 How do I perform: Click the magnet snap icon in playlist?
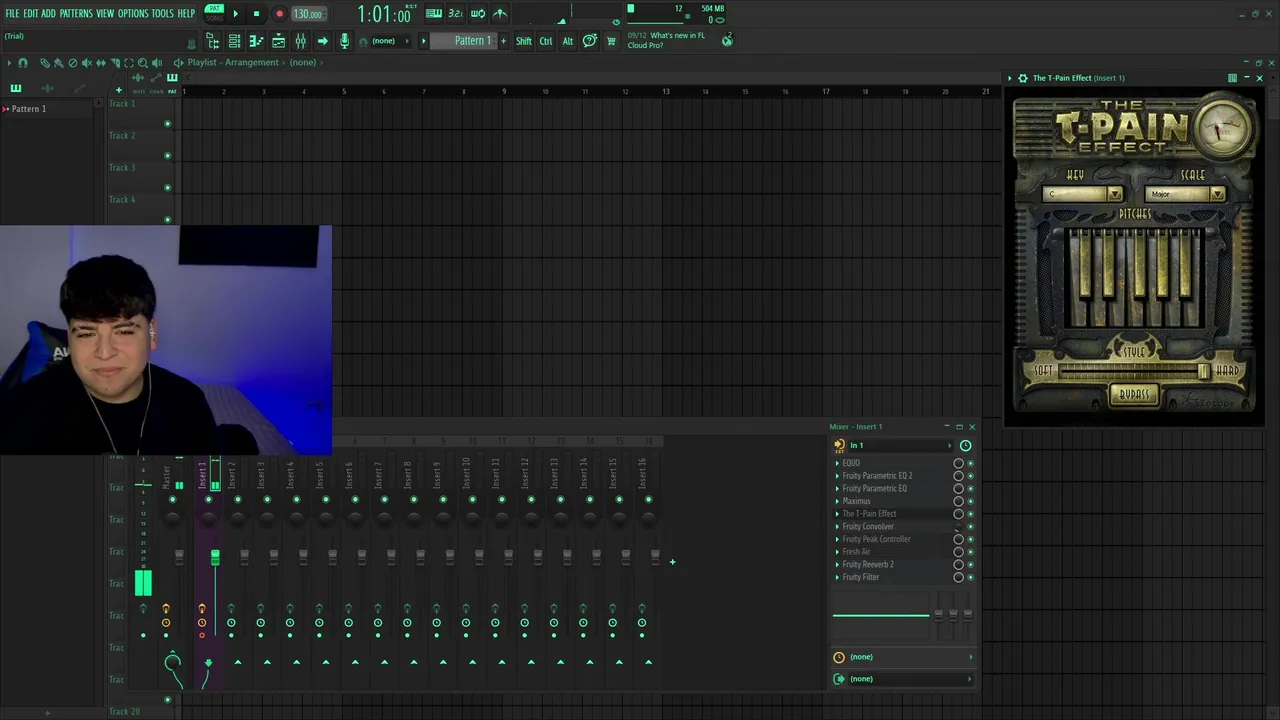tap(23, 63)
